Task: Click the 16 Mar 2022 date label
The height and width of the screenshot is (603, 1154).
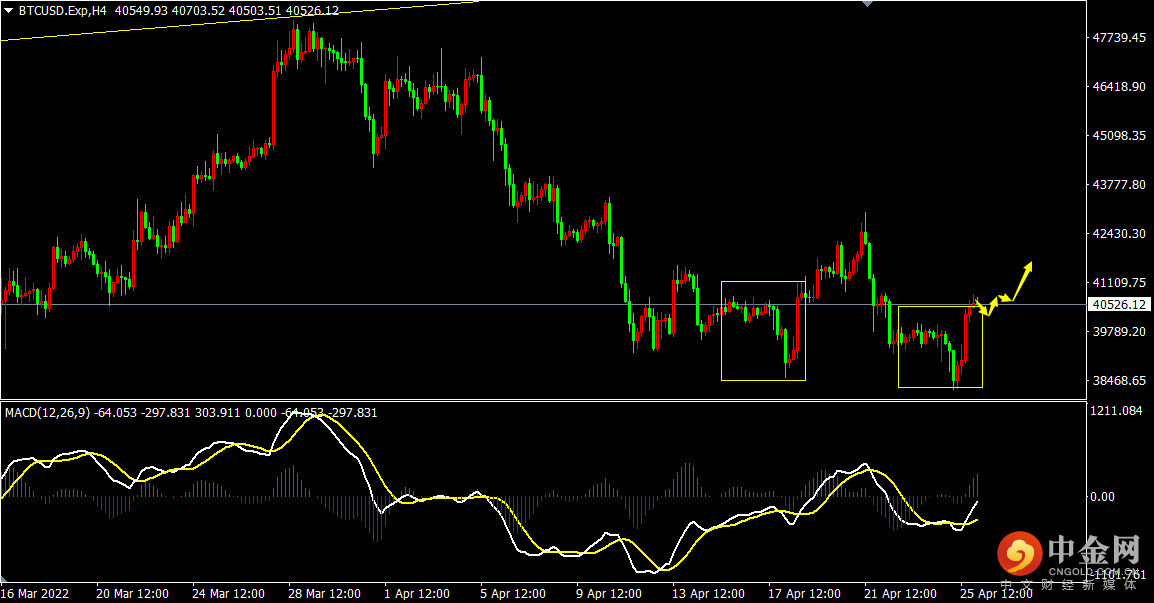Action: [x=35, y=594]
